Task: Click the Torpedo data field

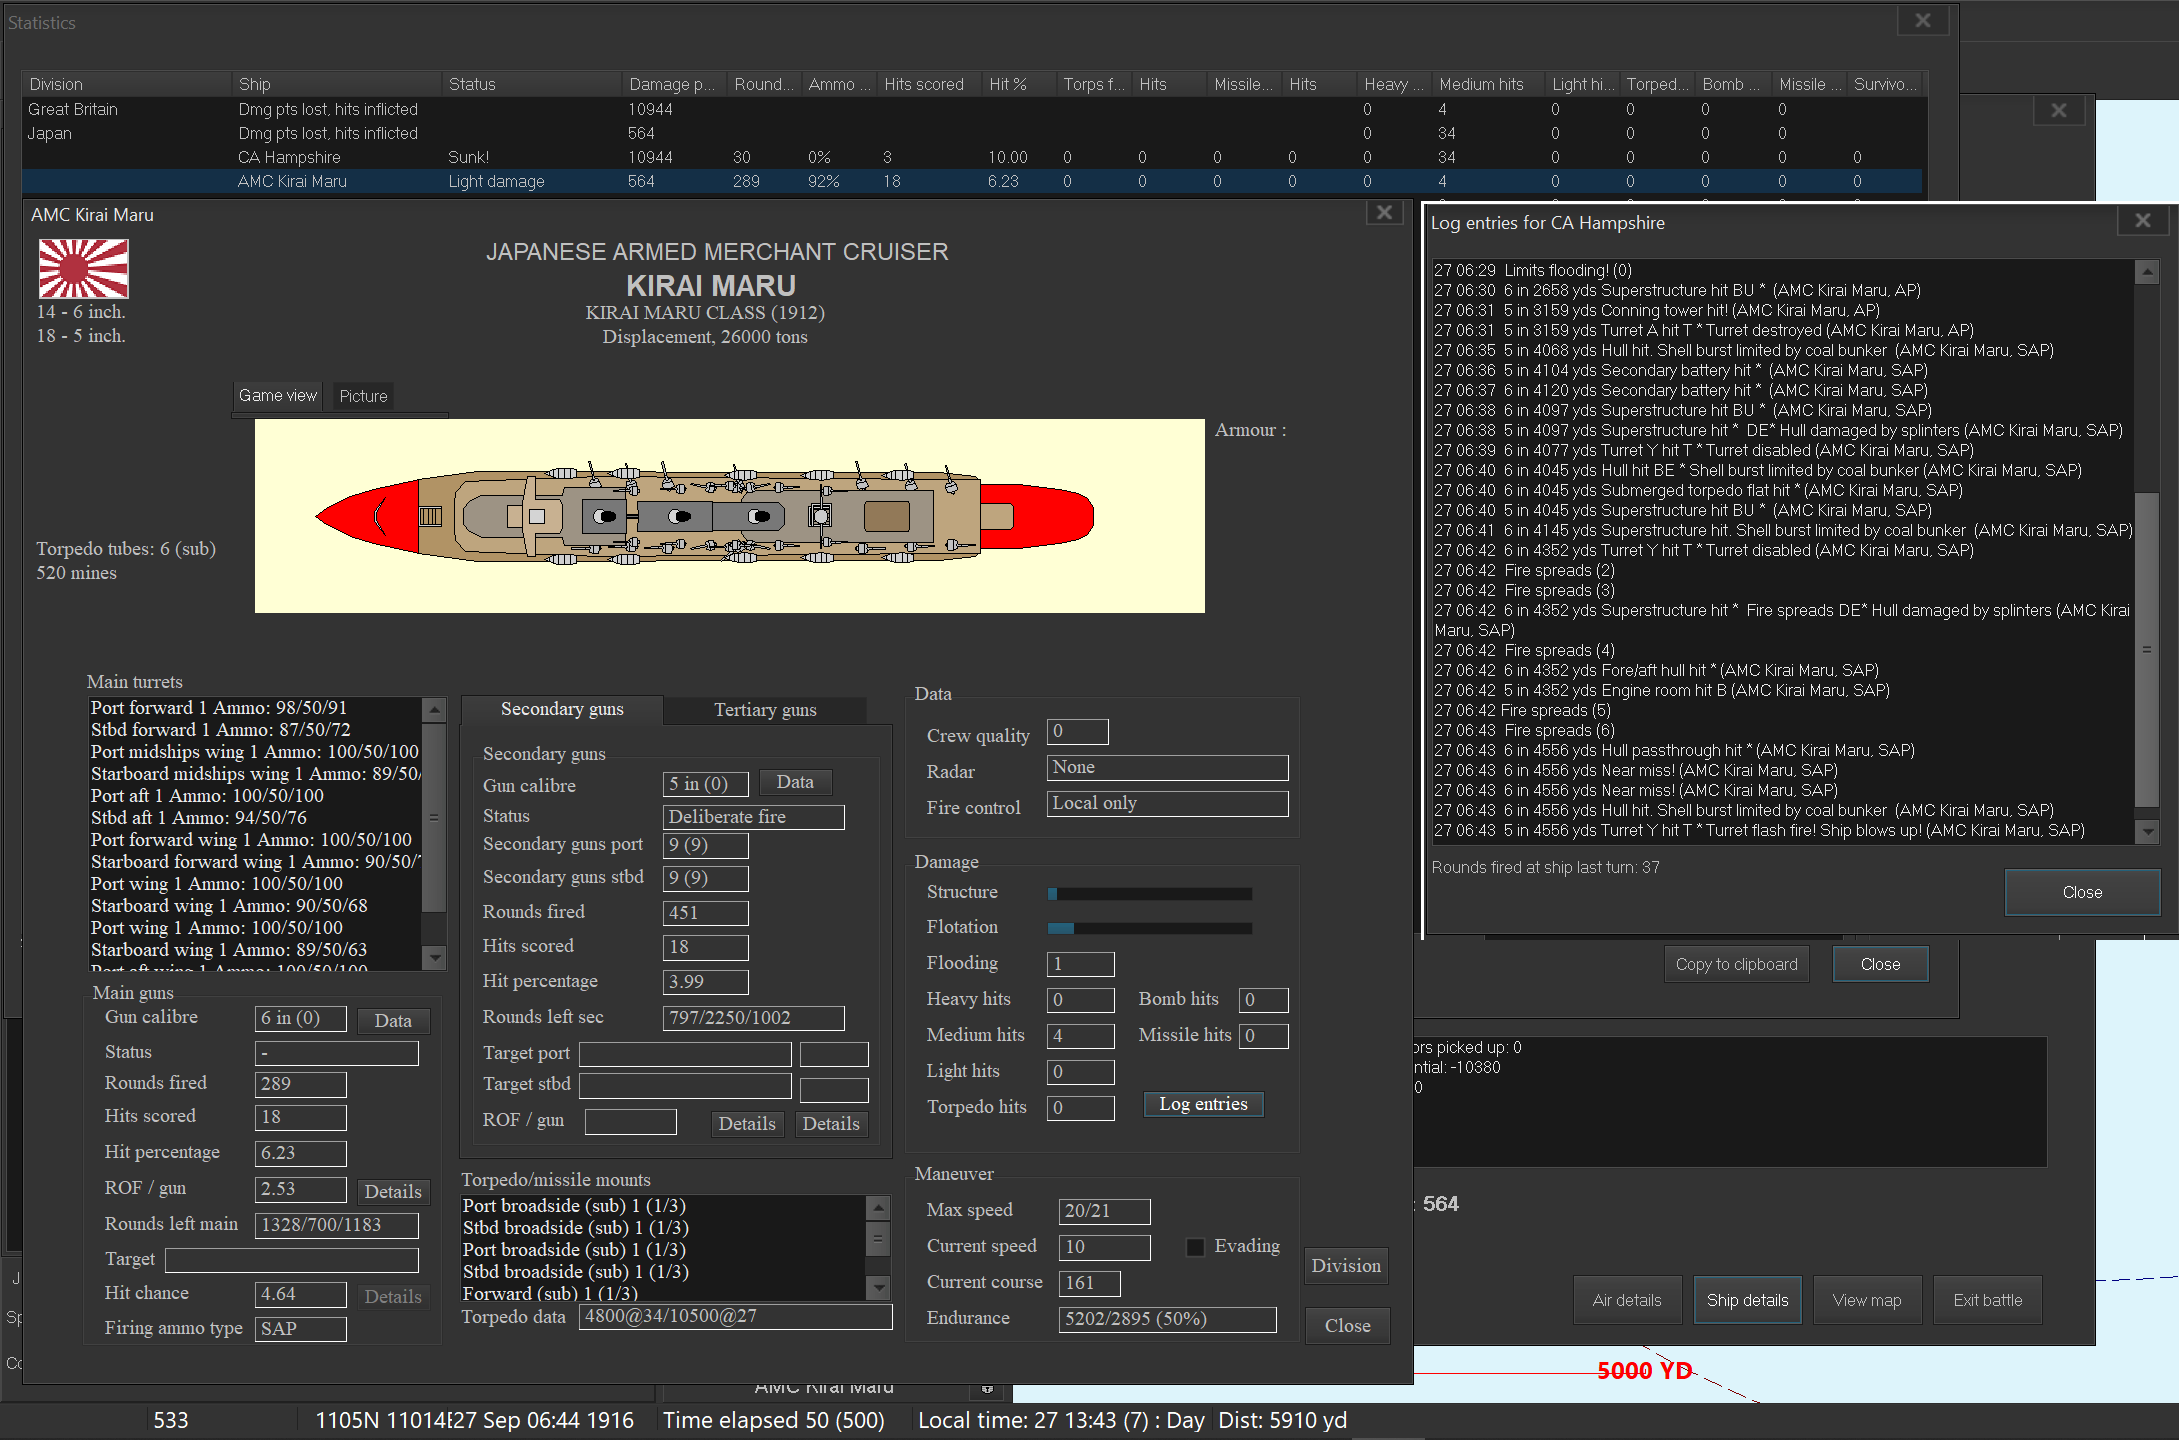Action: (x=735, y=1317)
